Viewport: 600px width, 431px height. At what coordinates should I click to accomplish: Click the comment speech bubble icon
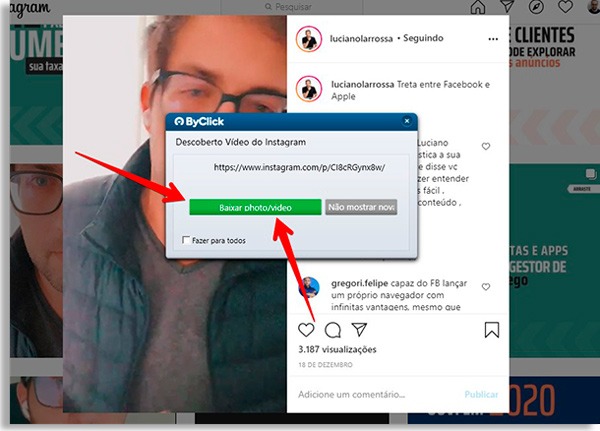[x=333, y=329]
